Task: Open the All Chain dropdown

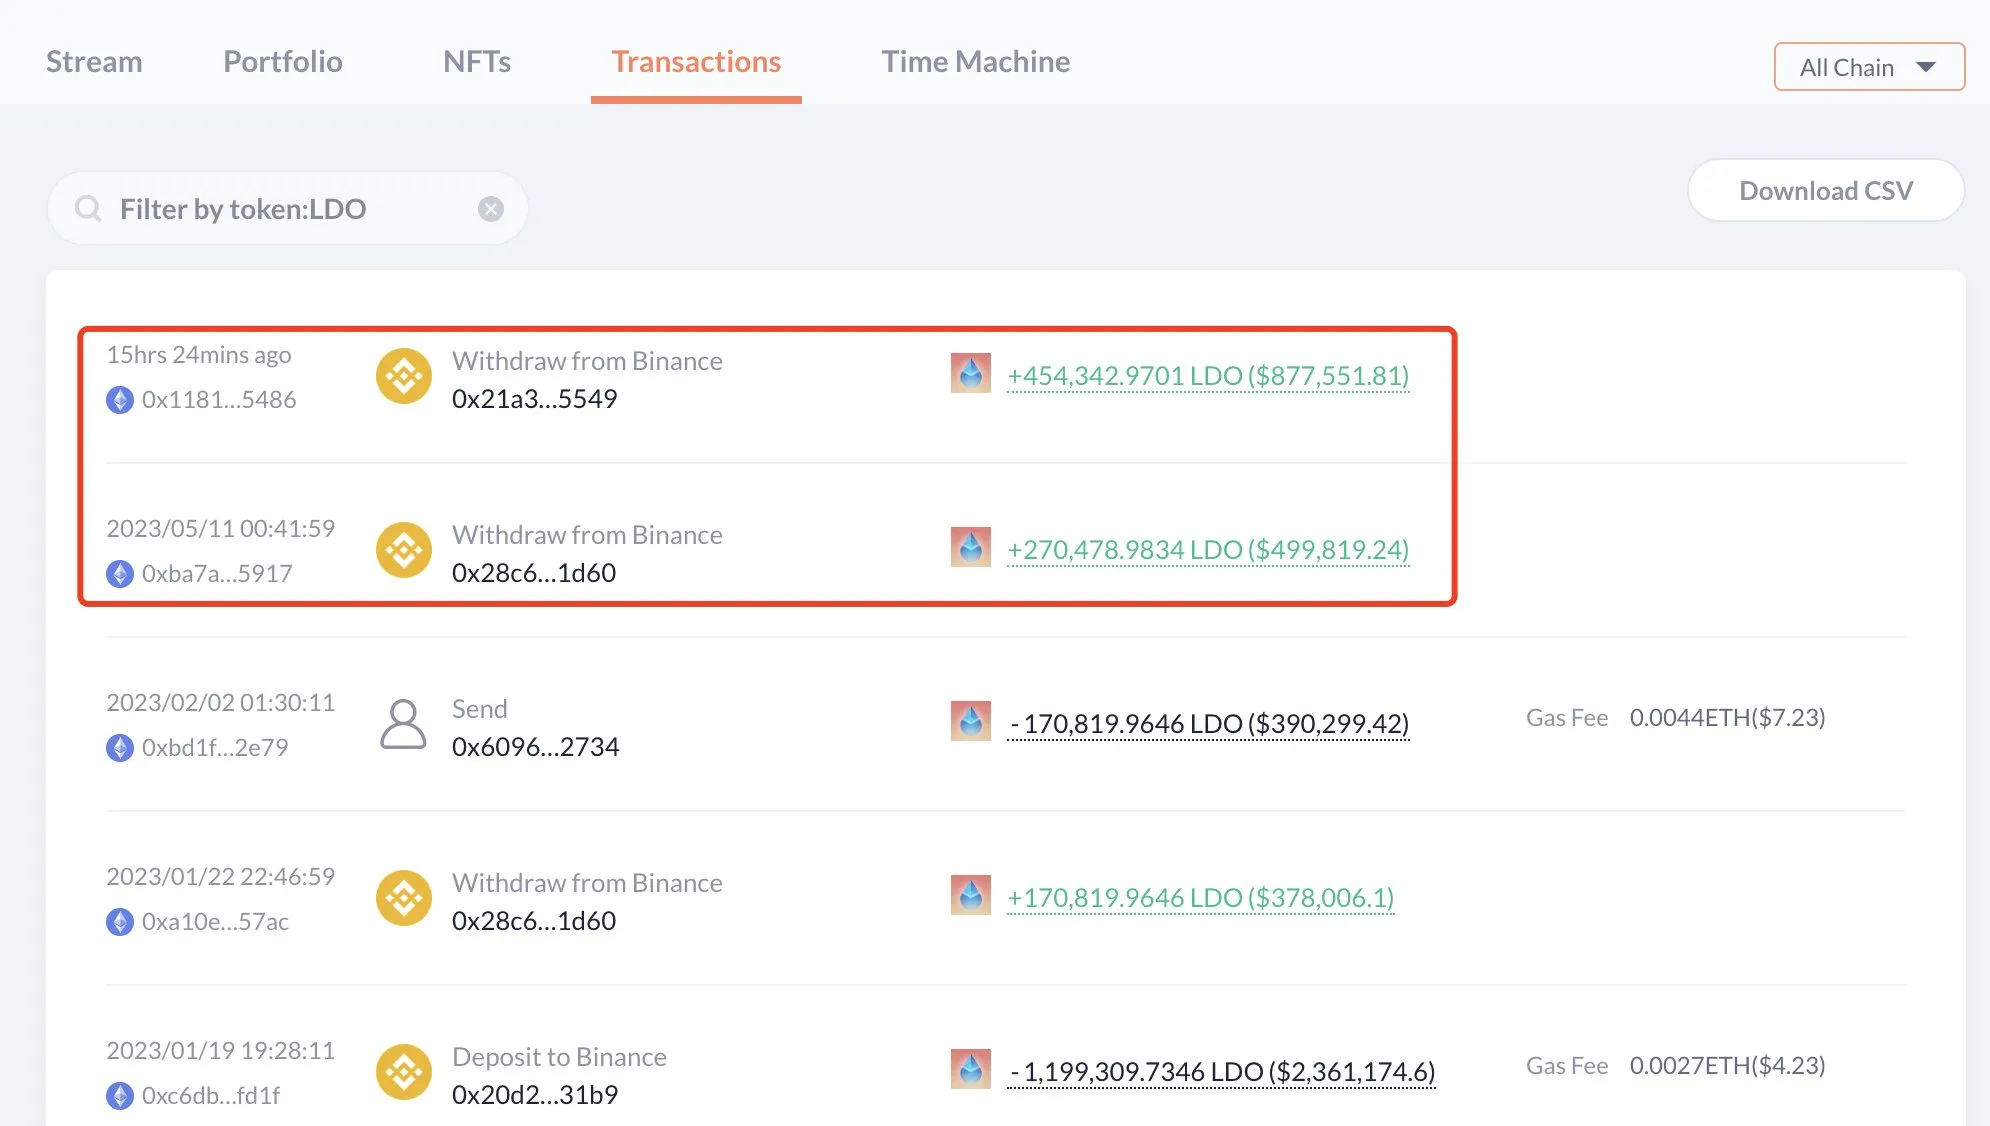Action: coord(1868,67)
